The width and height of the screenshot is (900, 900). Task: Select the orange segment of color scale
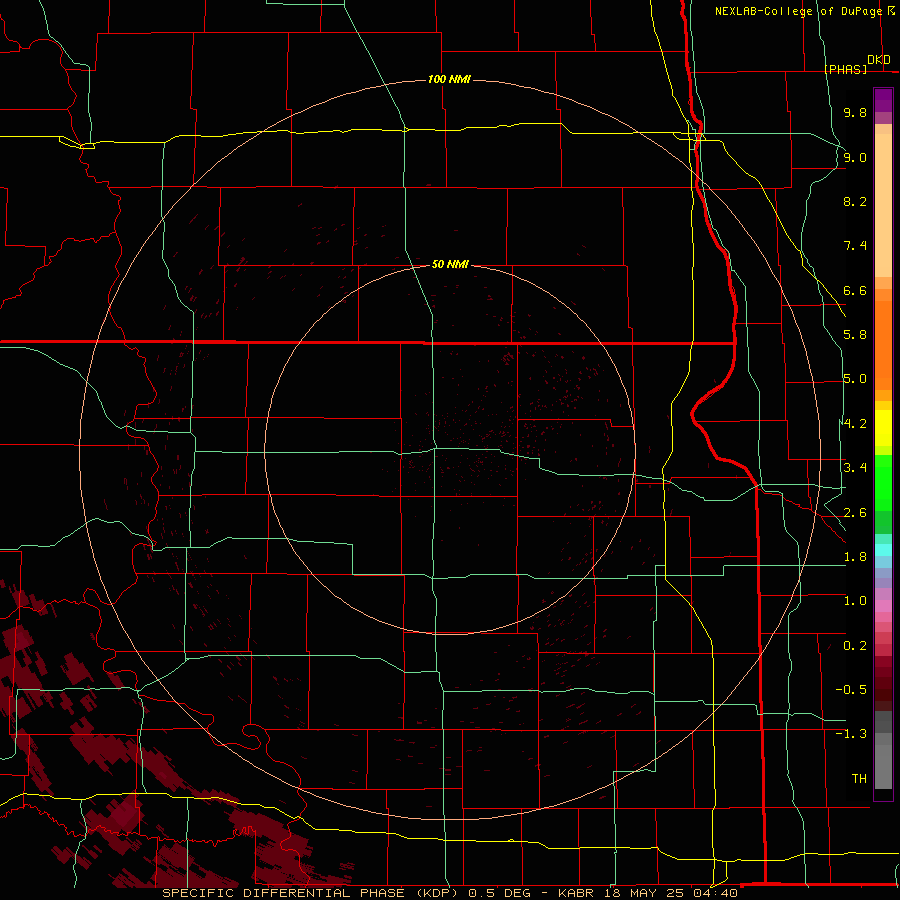(883, 344)
